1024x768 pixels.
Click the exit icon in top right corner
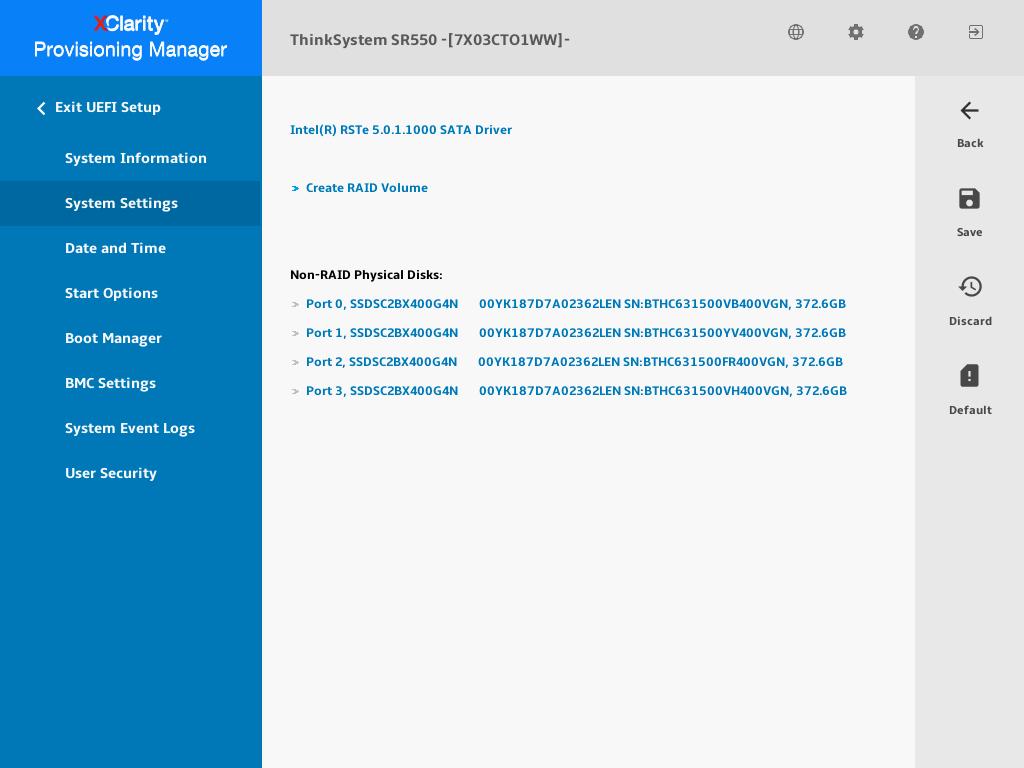(x=975, y=32)
